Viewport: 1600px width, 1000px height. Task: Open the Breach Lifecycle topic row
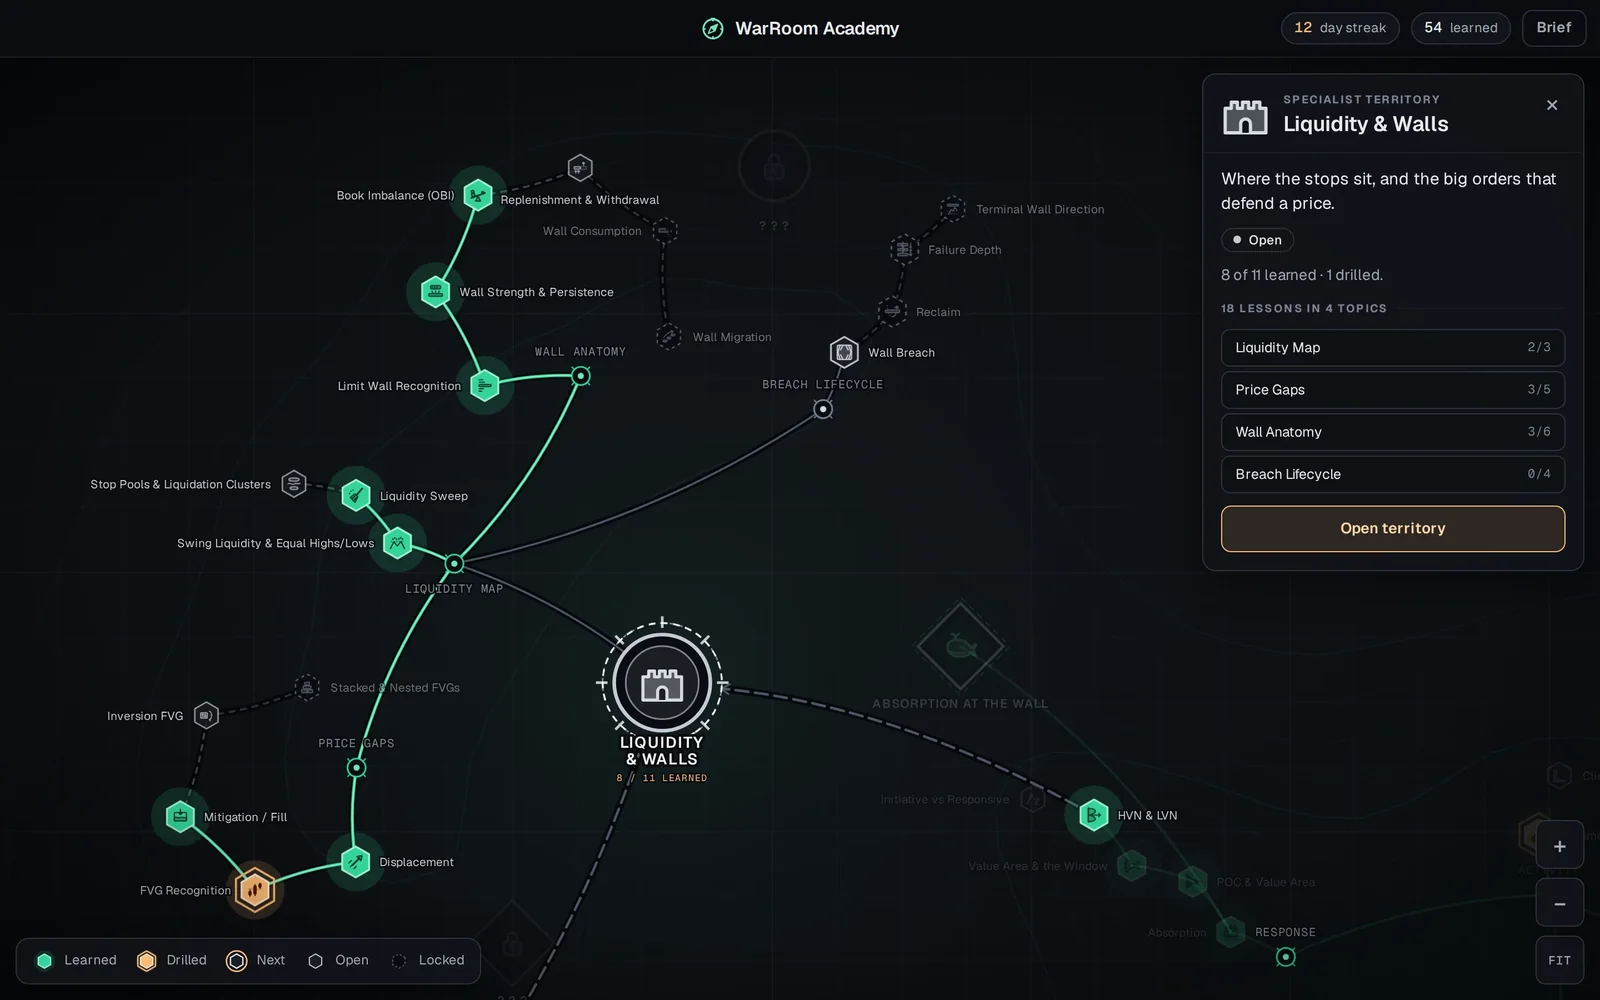1393,474
